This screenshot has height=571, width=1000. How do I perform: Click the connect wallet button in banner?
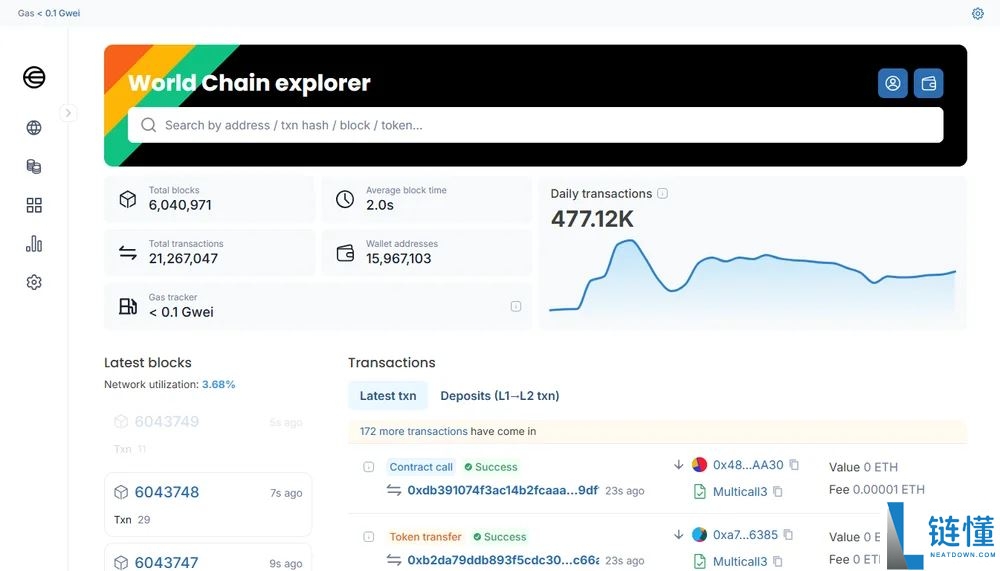[928, 83]
